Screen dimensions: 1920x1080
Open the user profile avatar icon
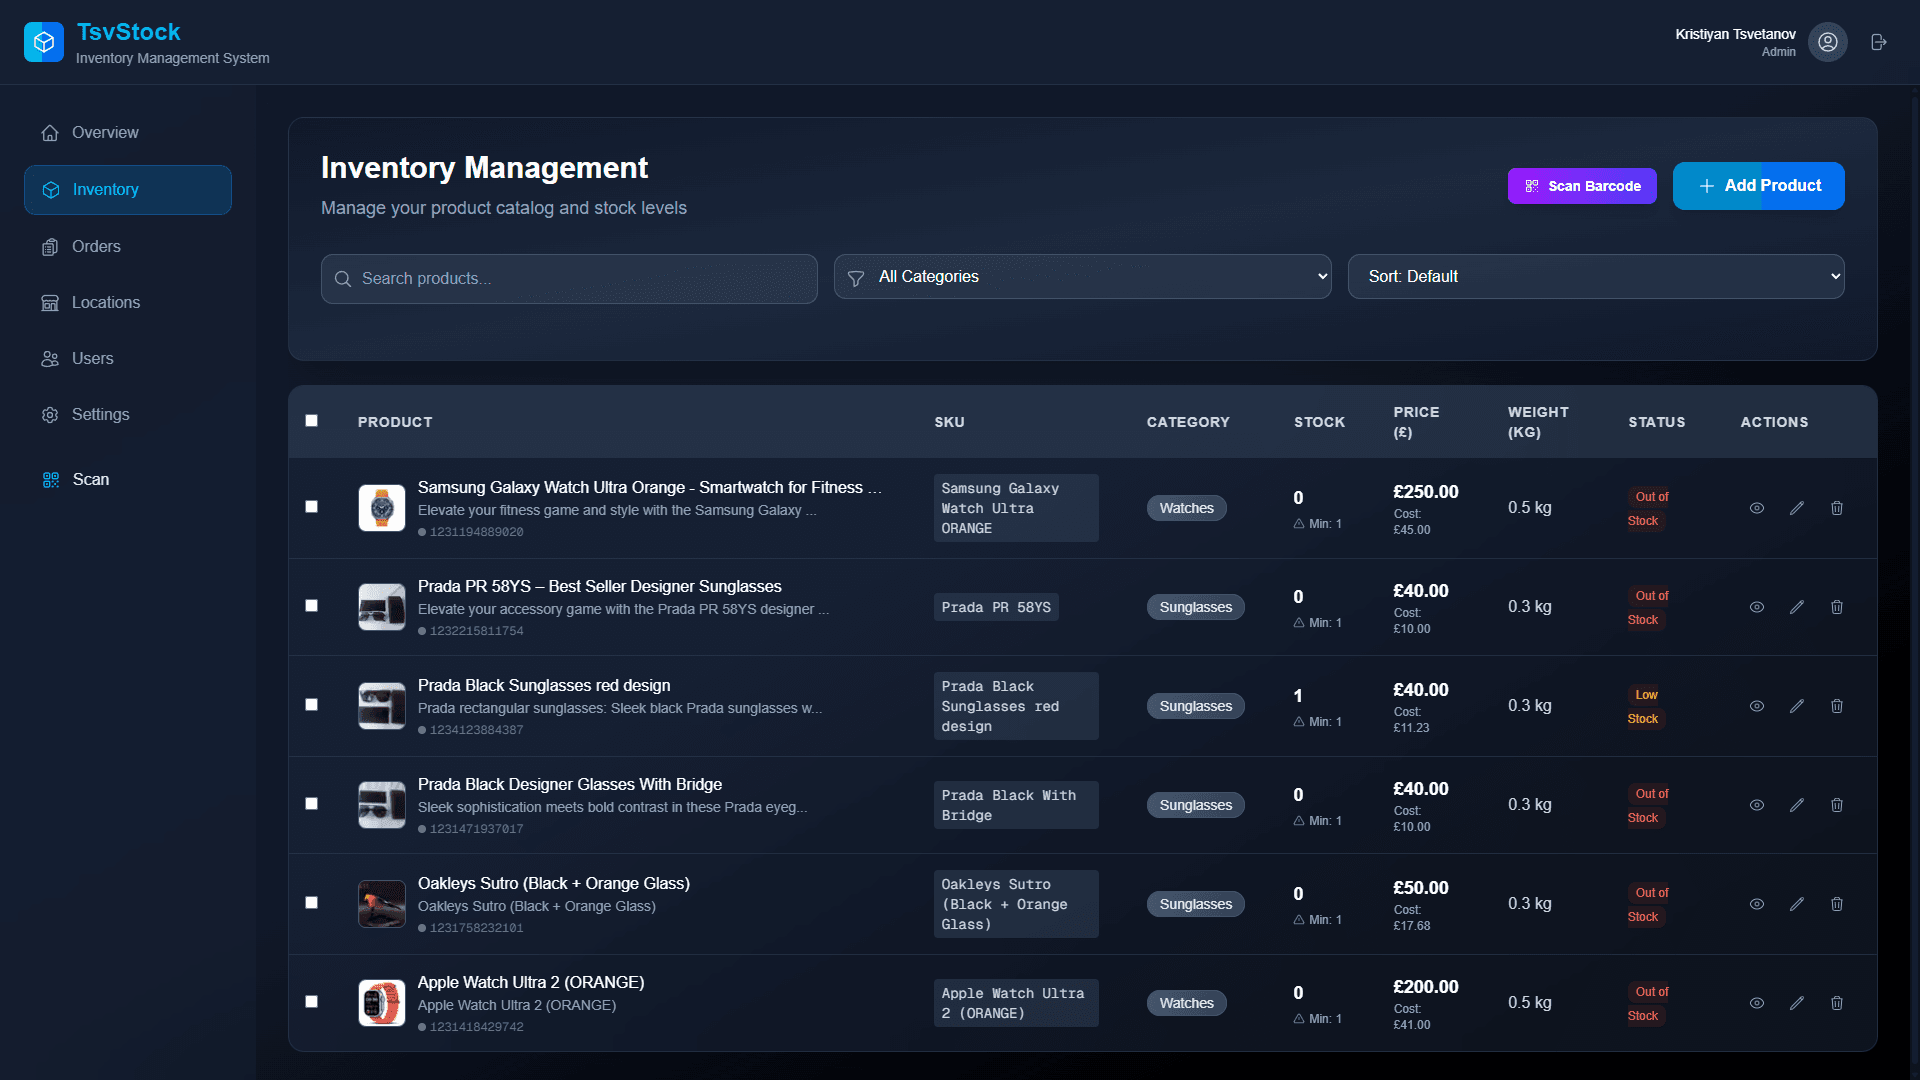(1828, 42)
